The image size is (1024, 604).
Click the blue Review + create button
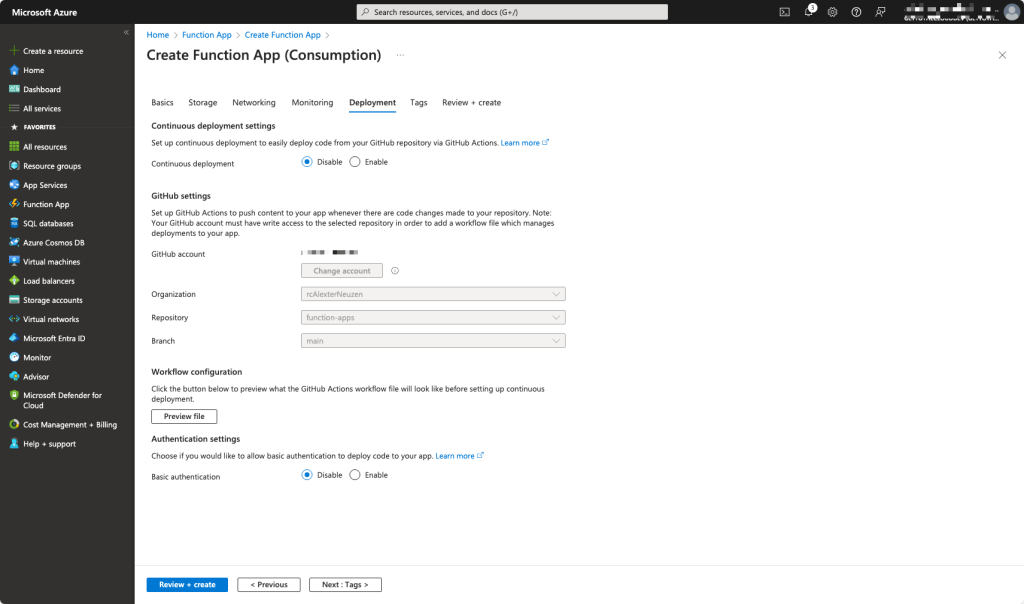(x=187, y=584)
